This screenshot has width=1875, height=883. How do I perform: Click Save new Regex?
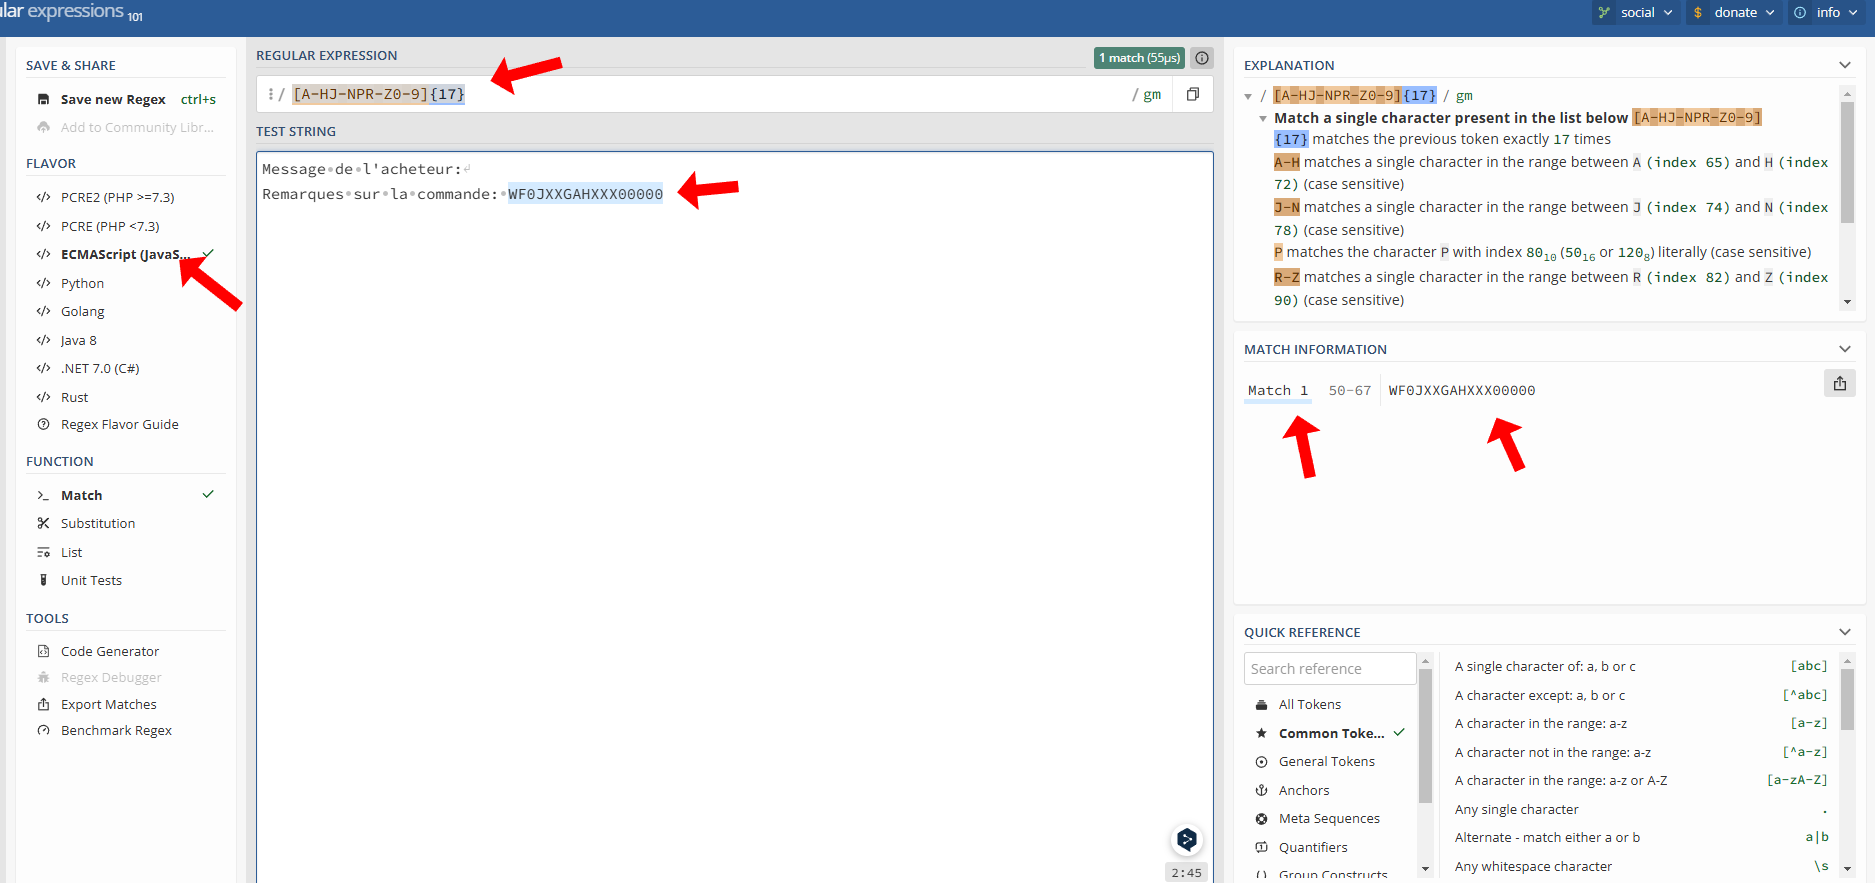coord(112,99)
